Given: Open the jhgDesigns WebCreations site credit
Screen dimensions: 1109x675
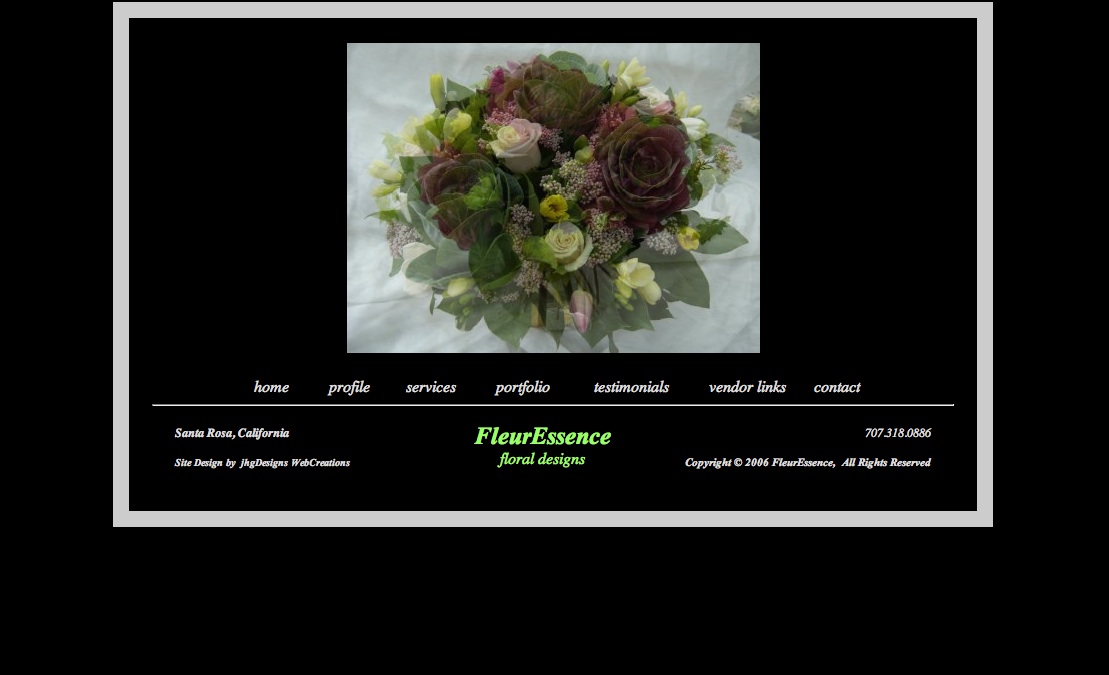Looking at the screenshot, I should tap(294, 463).
